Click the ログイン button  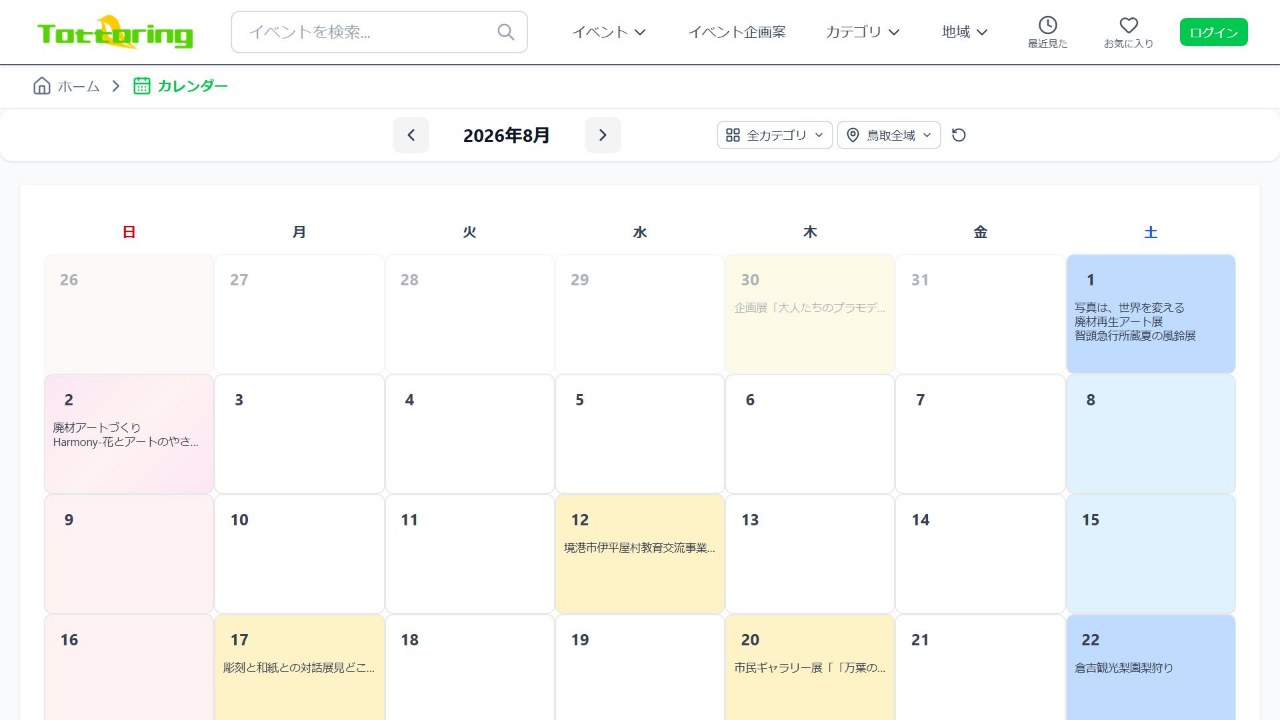1214,32
